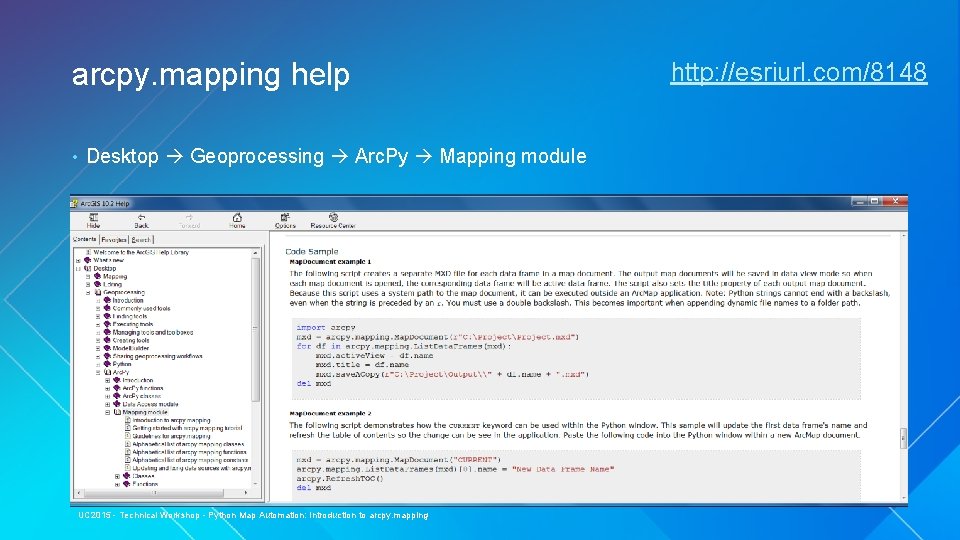Click the book icon beside Functions

(126, 484)
